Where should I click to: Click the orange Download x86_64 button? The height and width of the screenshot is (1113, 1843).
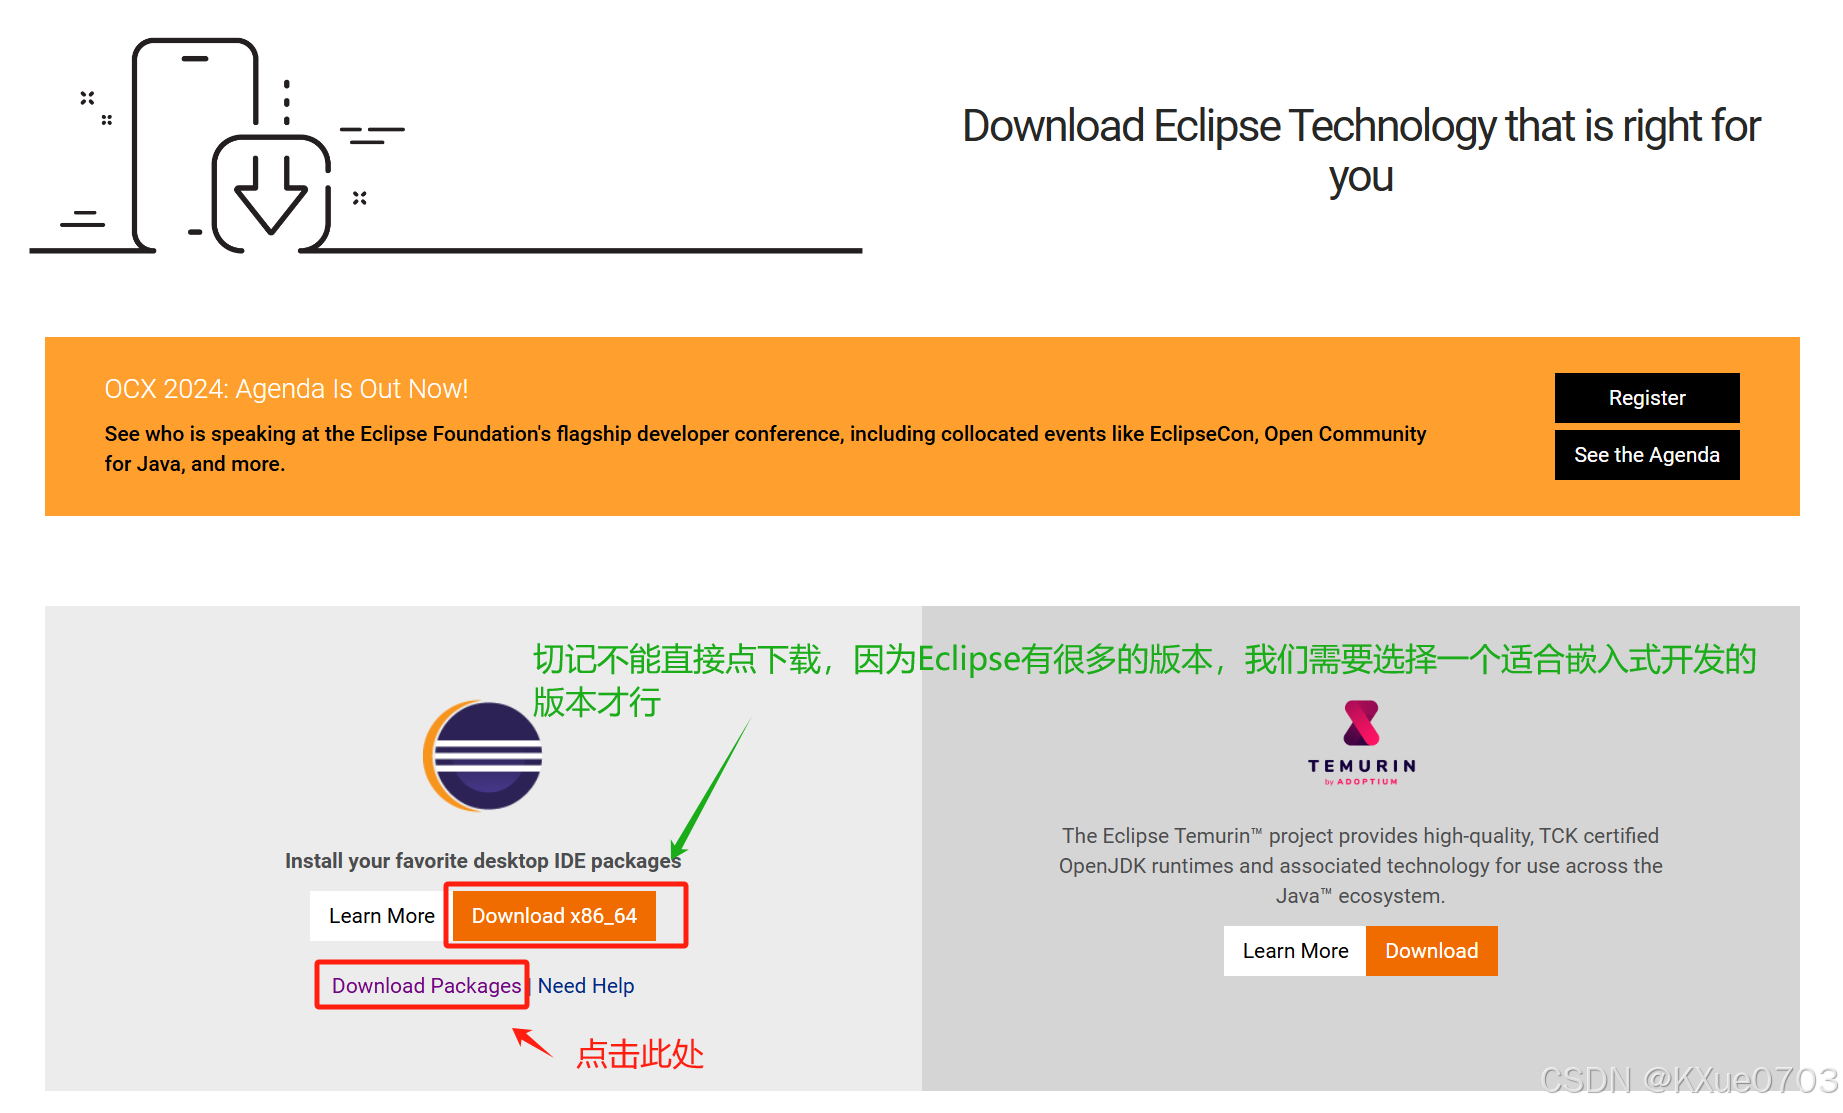pos(554,916)
